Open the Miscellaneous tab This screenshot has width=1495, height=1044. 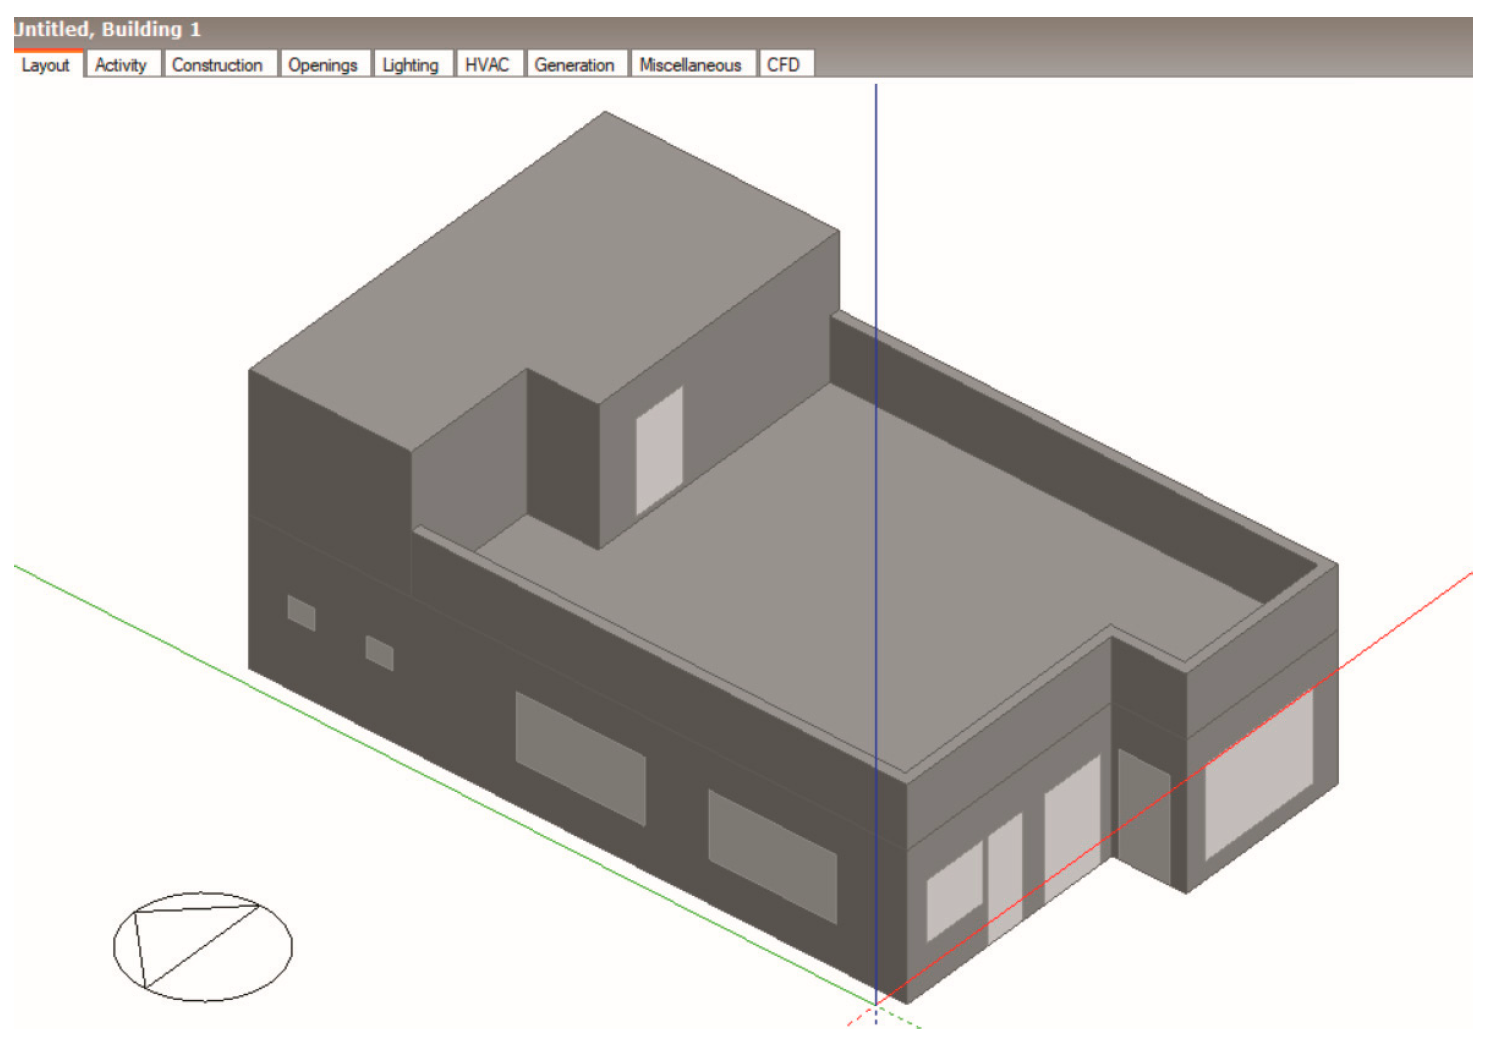[690, 65]
